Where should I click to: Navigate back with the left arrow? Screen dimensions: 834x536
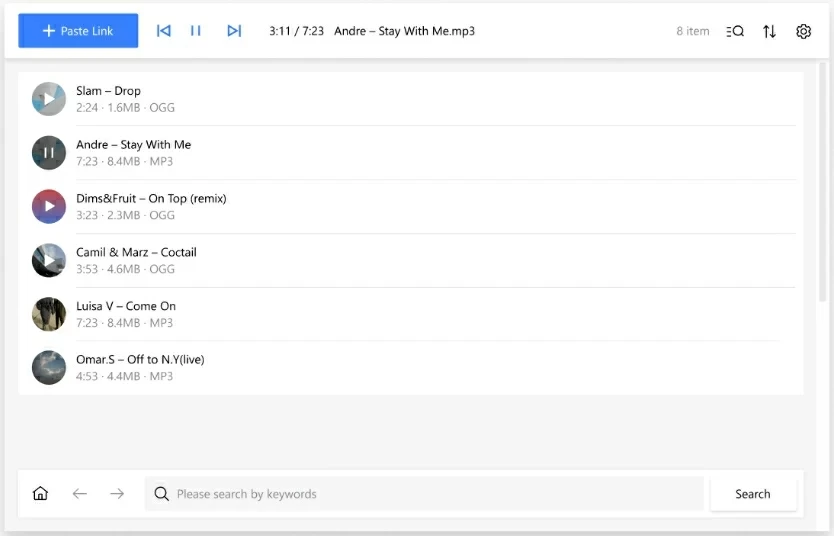(80, 494)
